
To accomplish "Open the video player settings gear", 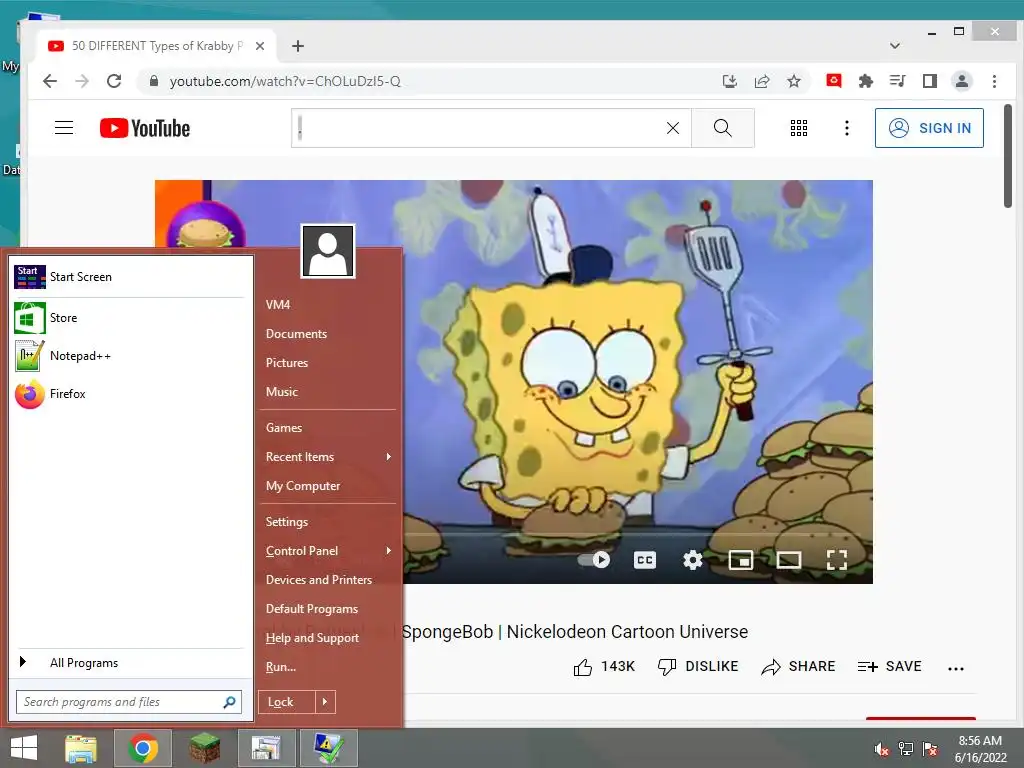I will [x=692, y=560].
